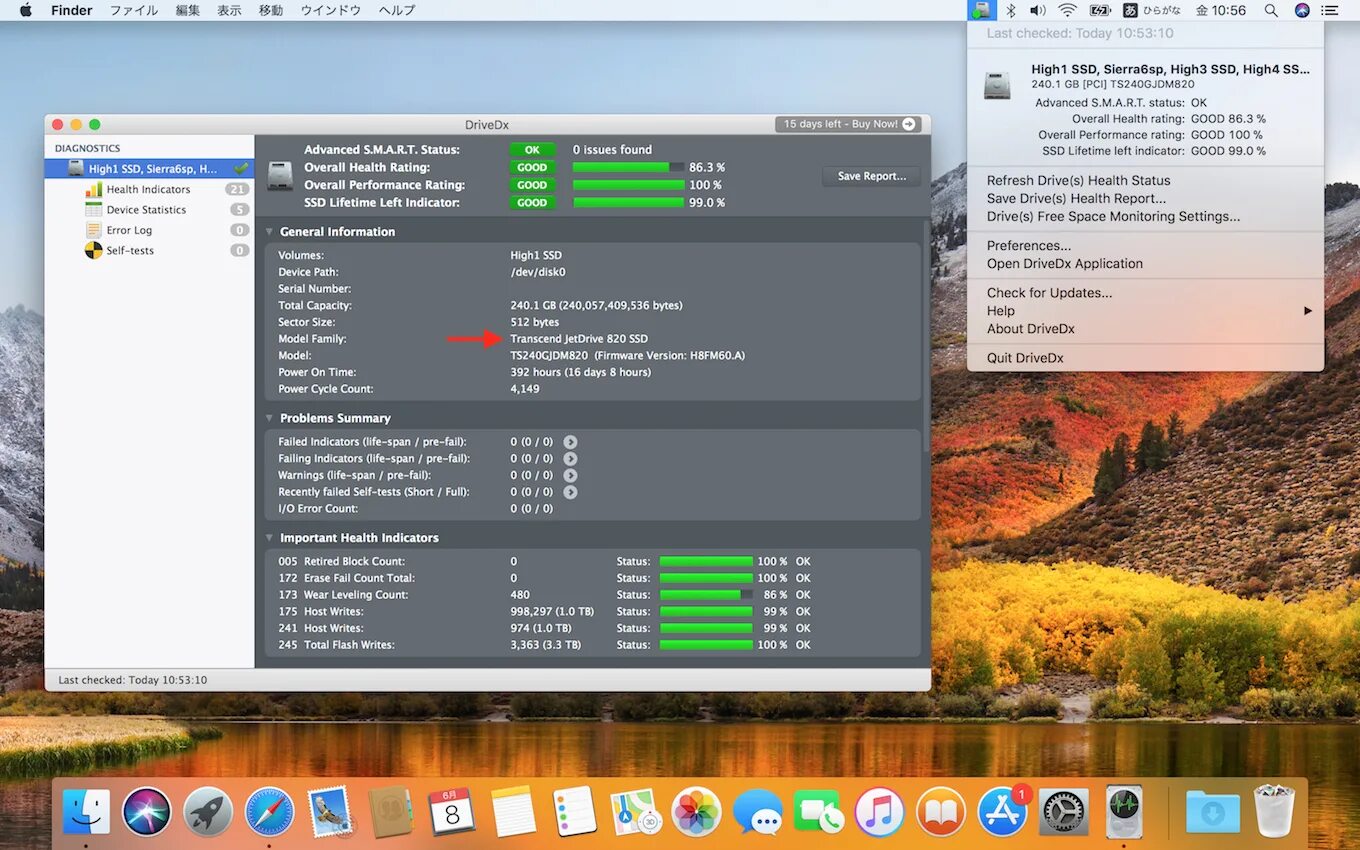This screenshot has width=1360, height=850.
Task: Open the ファイル menu
Action: pos(133,10)
